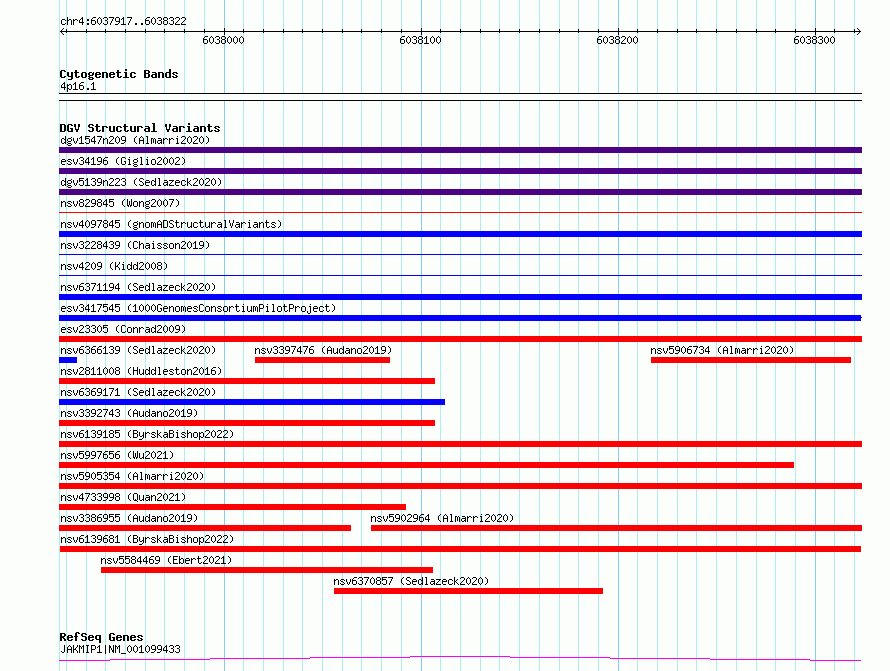Select the RefSeq Genes track title

click(x=101, y=637)
